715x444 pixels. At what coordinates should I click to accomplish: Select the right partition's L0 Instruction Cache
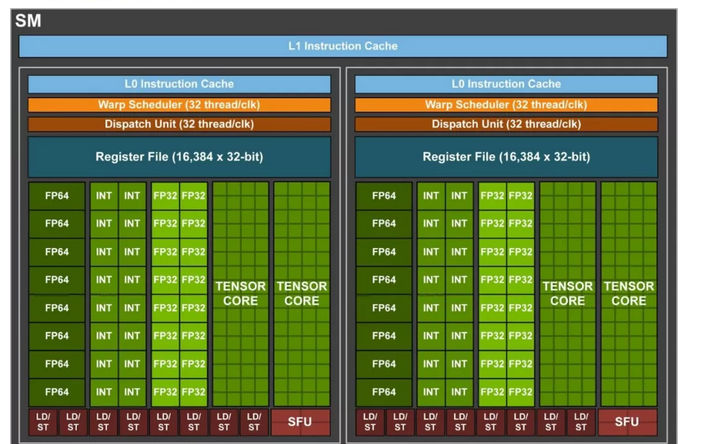[506, 84]
